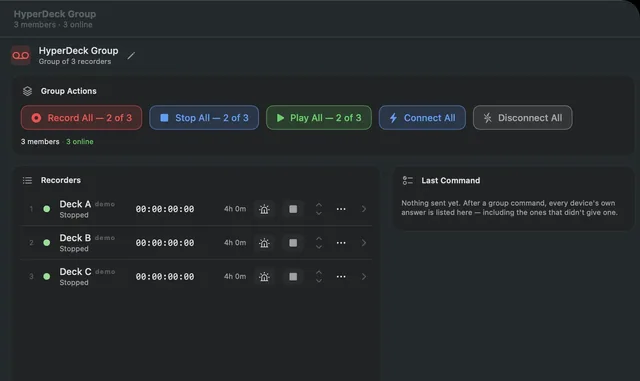Click the HyperDeck Group tape recorder icon
Viewport: 640px width, 381px height.
pos(20,56)
